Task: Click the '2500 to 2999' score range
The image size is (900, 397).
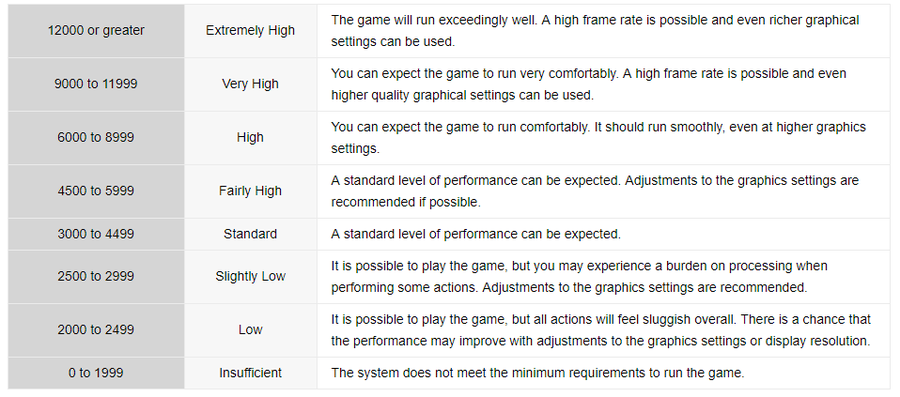Action: (96, 277)
